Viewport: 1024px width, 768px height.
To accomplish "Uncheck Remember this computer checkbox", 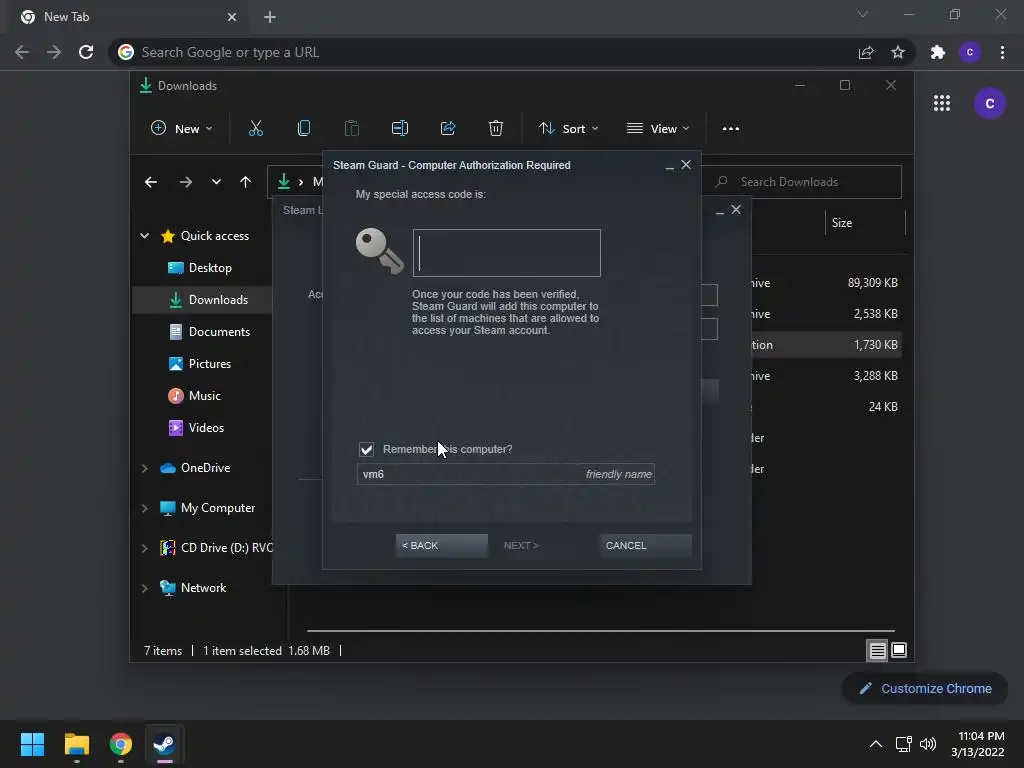I will (x=366, y=449).
